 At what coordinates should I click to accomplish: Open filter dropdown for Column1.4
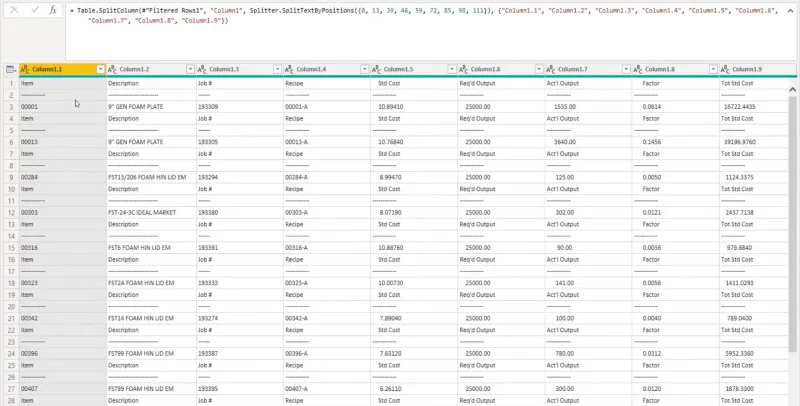coord(365,69)
